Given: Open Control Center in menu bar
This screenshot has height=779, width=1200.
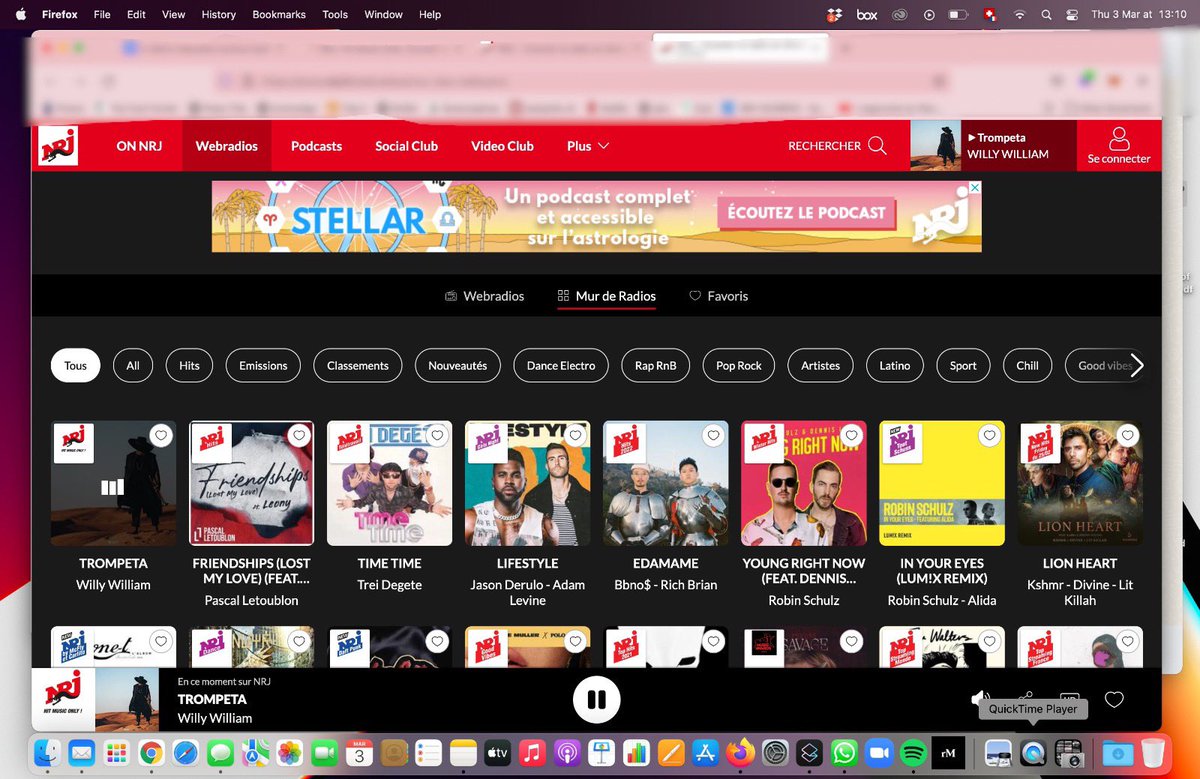Looking at the screenshot, I should click(1072, 15).
